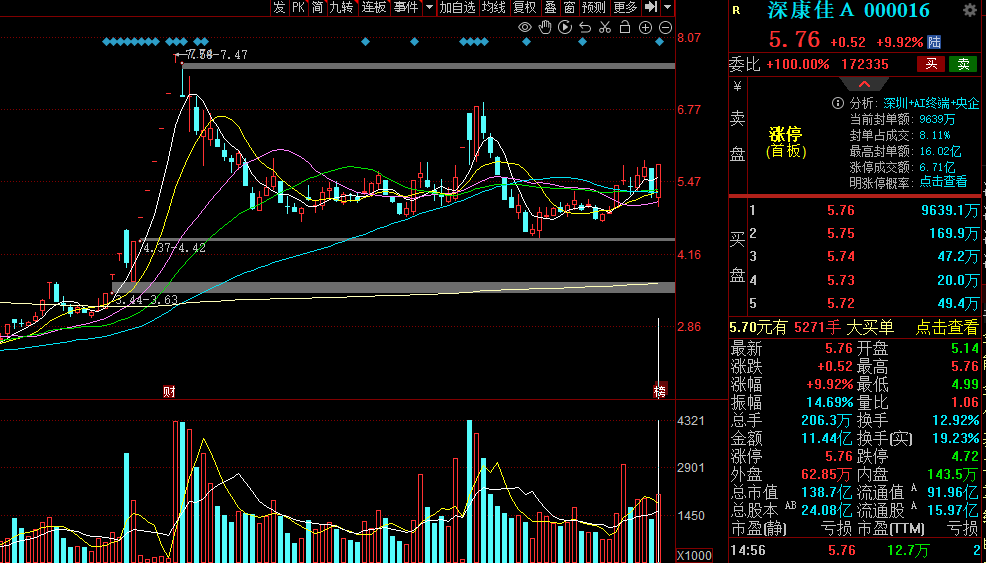Open the 预测 forecast tool
This screenshot has width=986, height=563.
click(x=594, y=7)
